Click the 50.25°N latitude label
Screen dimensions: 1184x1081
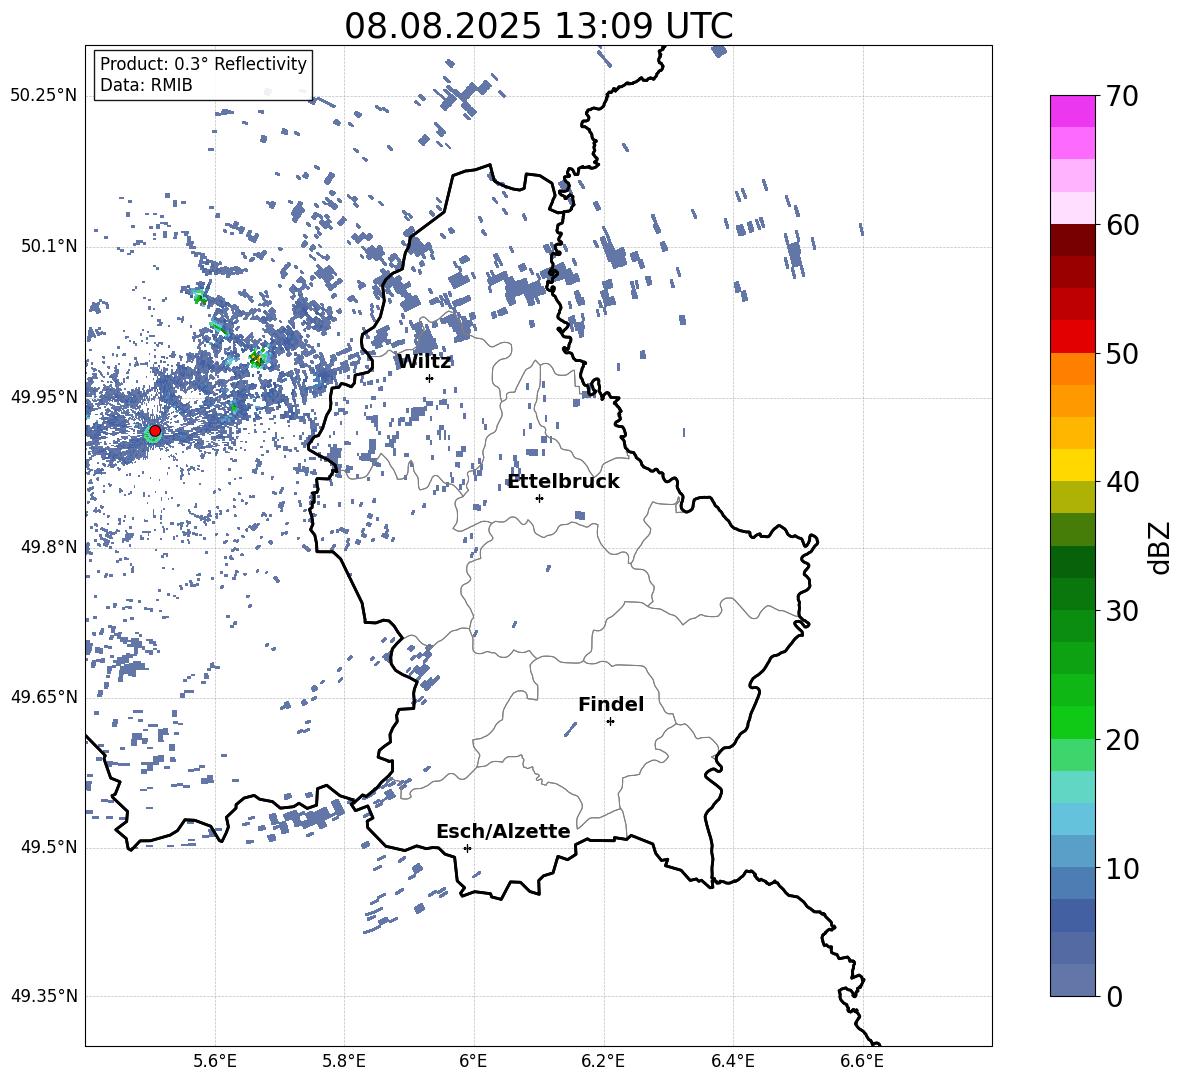click(x=44, y=96)
